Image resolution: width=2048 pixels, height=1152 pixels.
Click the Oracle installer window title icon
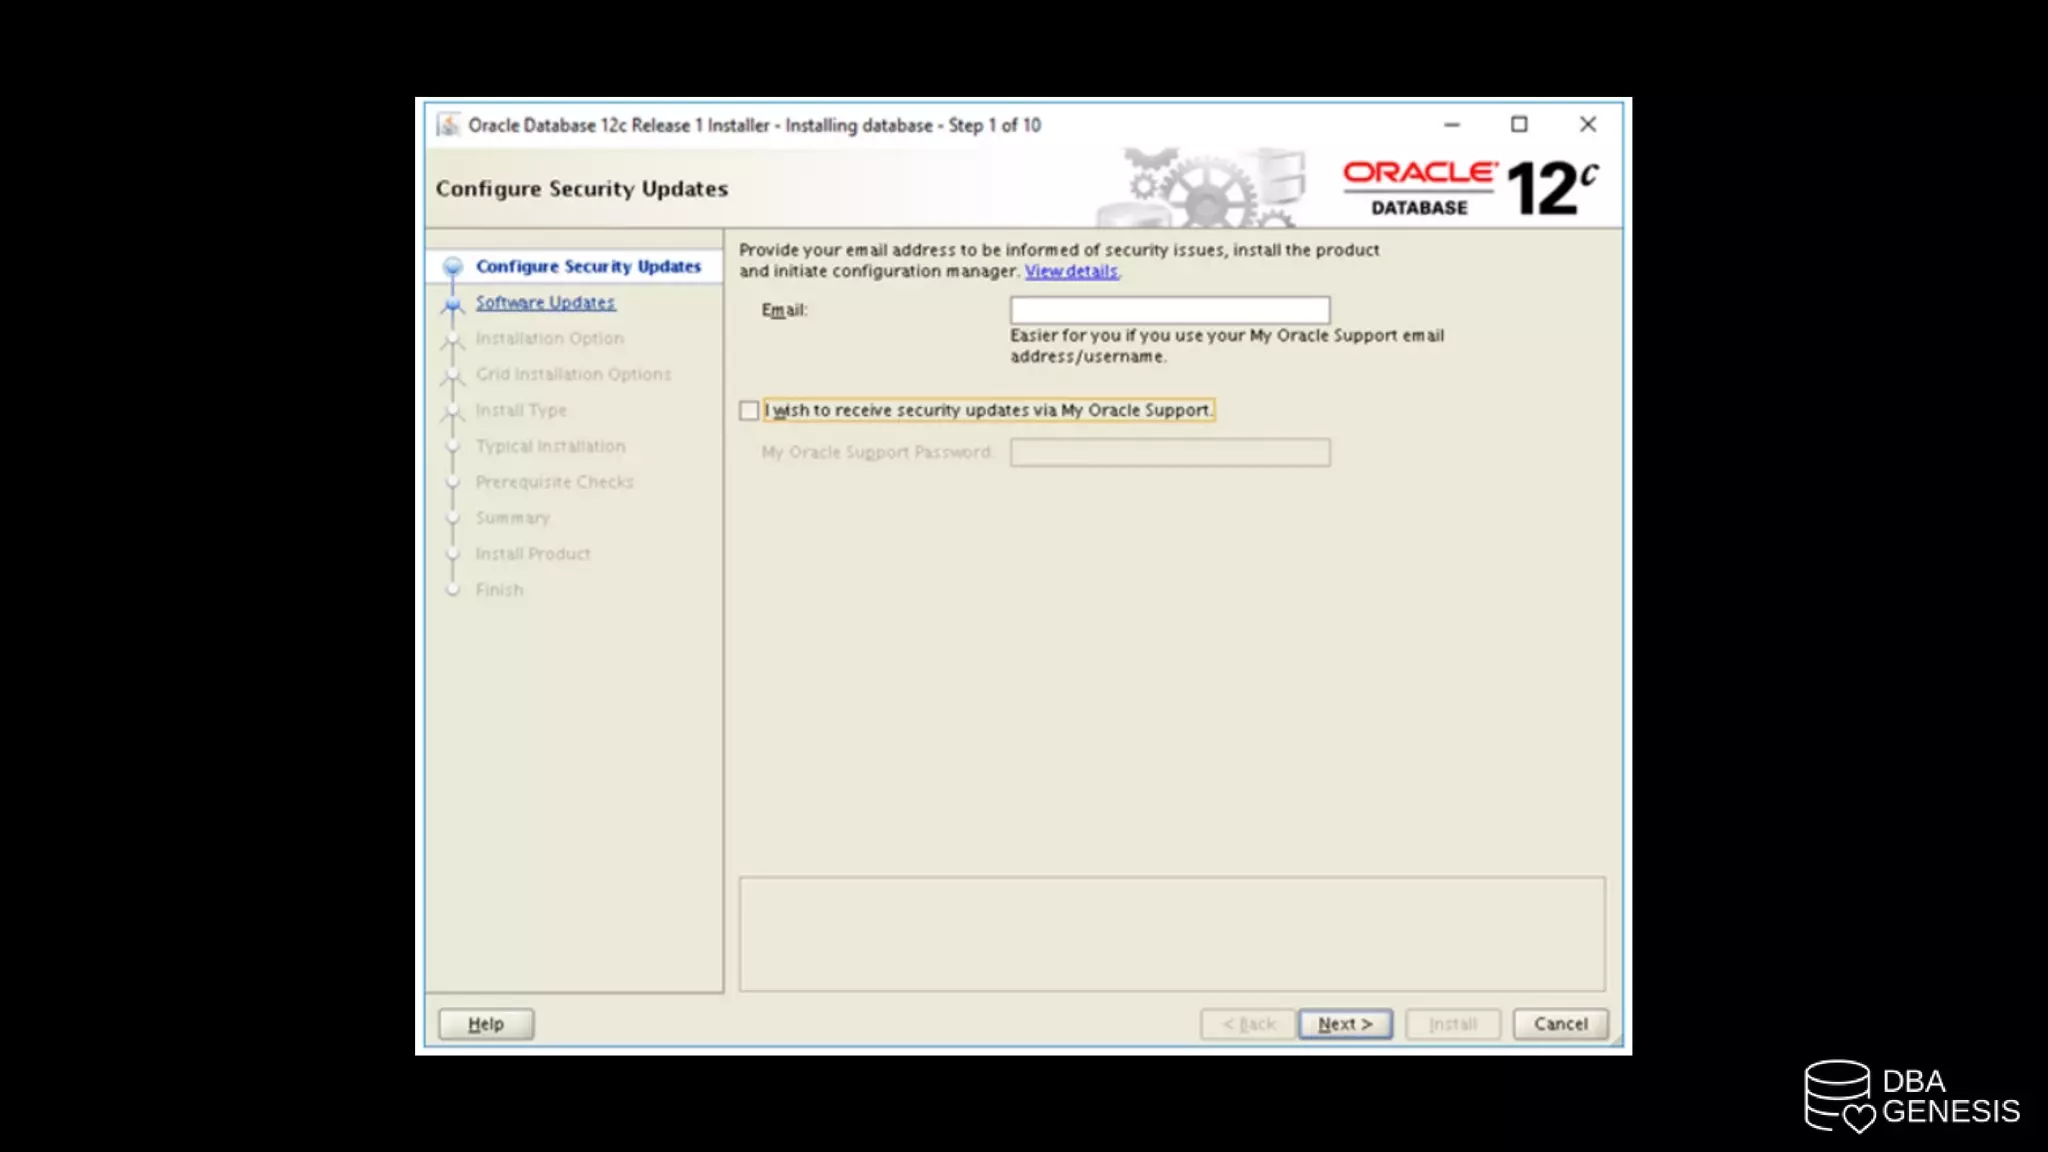pyautogui.click(x=449, y=125)
